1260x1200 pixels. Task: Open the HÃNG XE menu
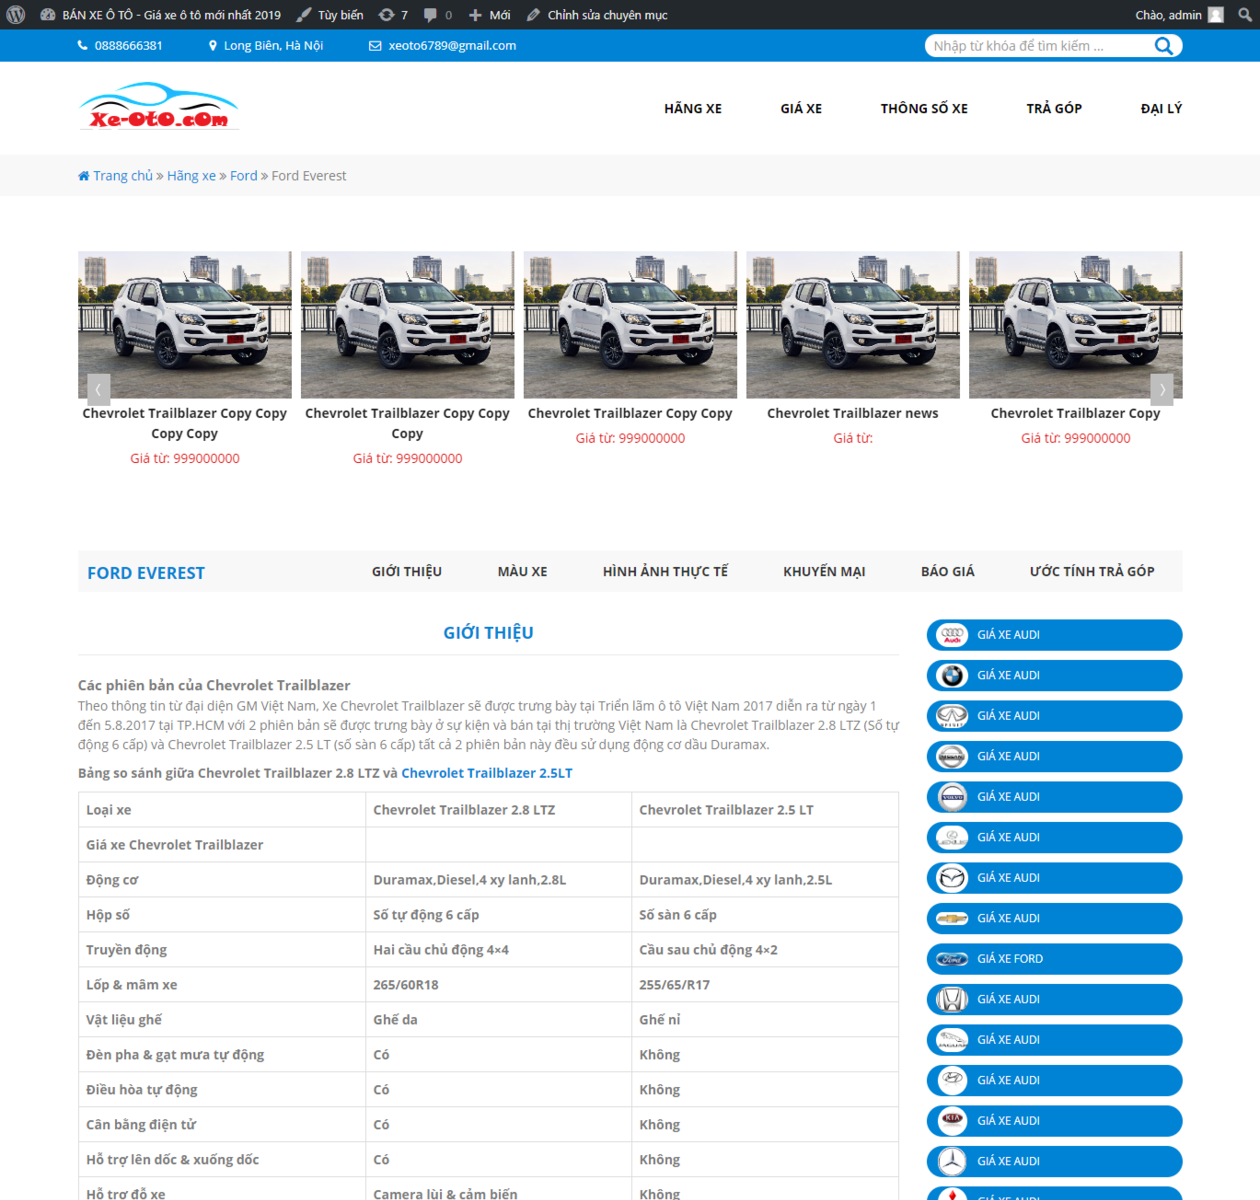click(x=693, y=108)
